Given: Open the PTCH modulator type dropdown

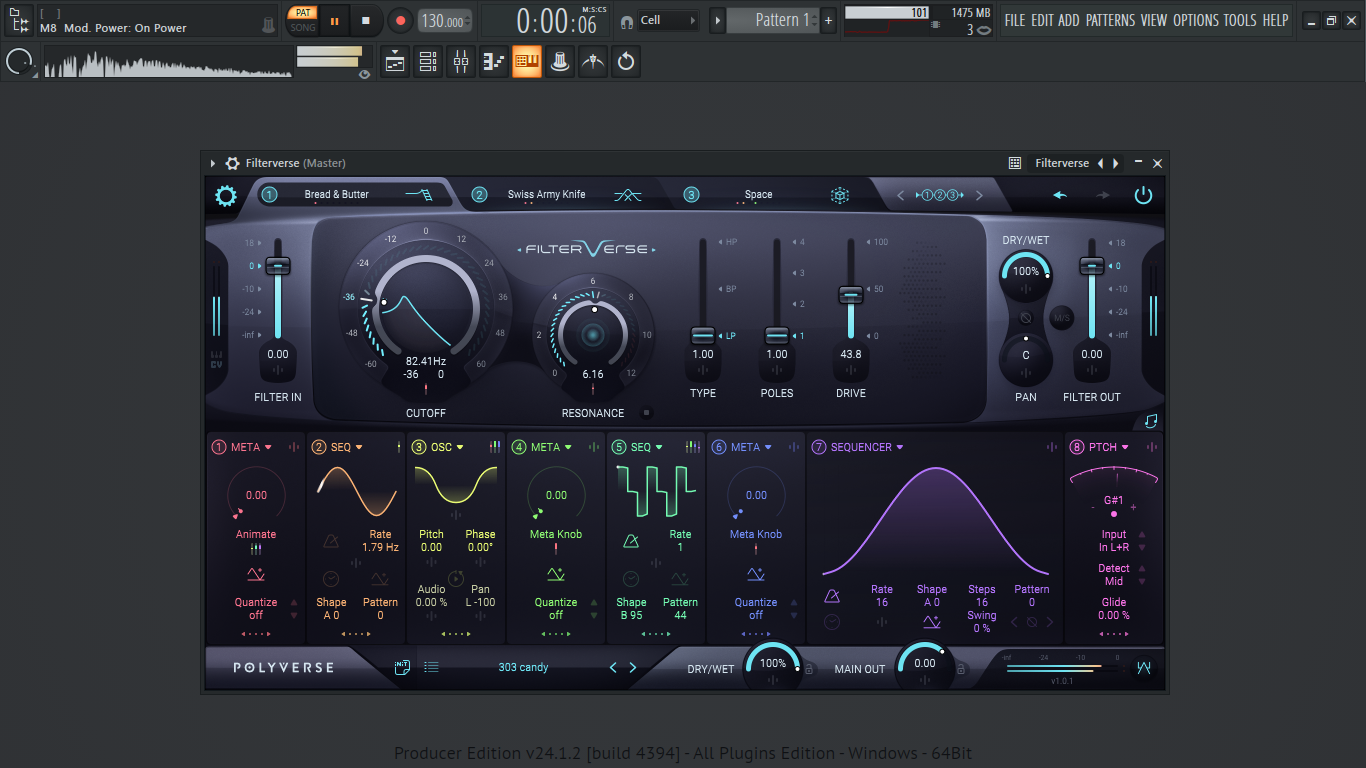Looking at the screenshot, I should (x=1125, y=448).
